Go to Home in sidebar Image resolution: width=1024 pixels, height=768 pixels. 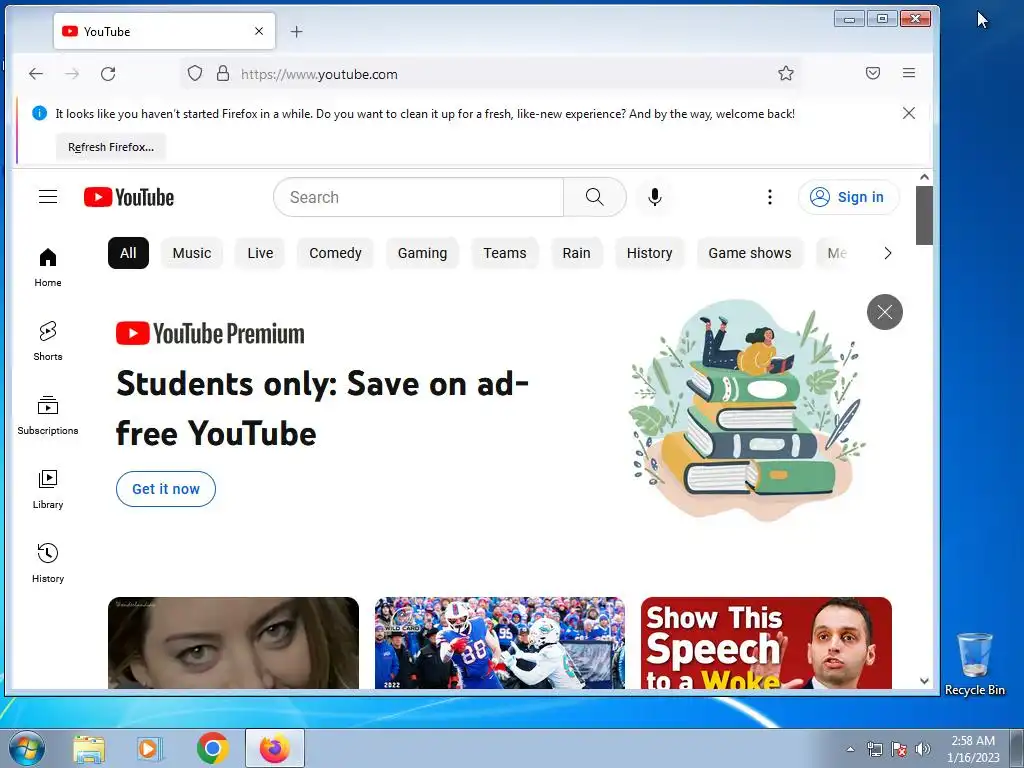(x=48, y=268)
